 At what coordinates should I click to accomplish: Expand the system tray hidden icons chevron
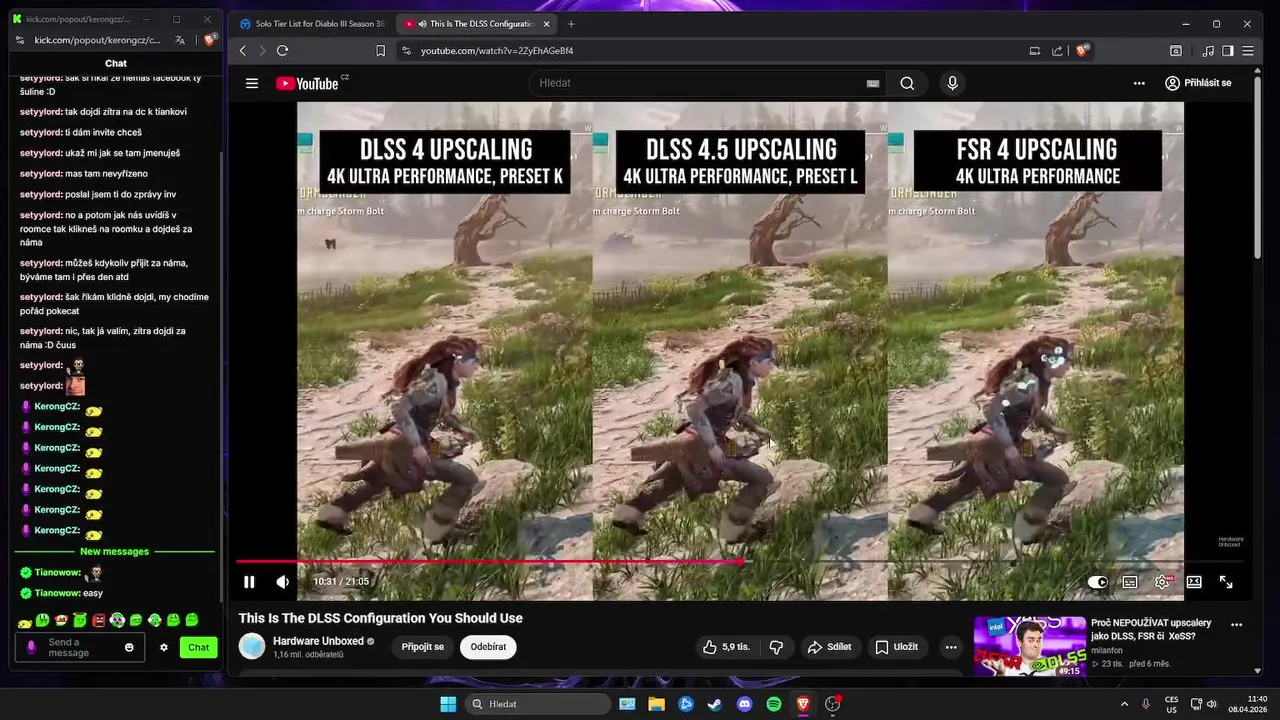(x=1124, y=704)
